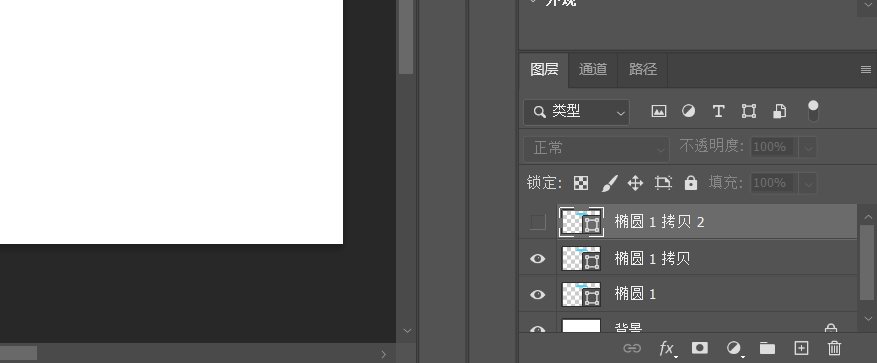Screen dimensions: 877x363
Task: Lock image pixels brush icon
Action: coord(609,183)
